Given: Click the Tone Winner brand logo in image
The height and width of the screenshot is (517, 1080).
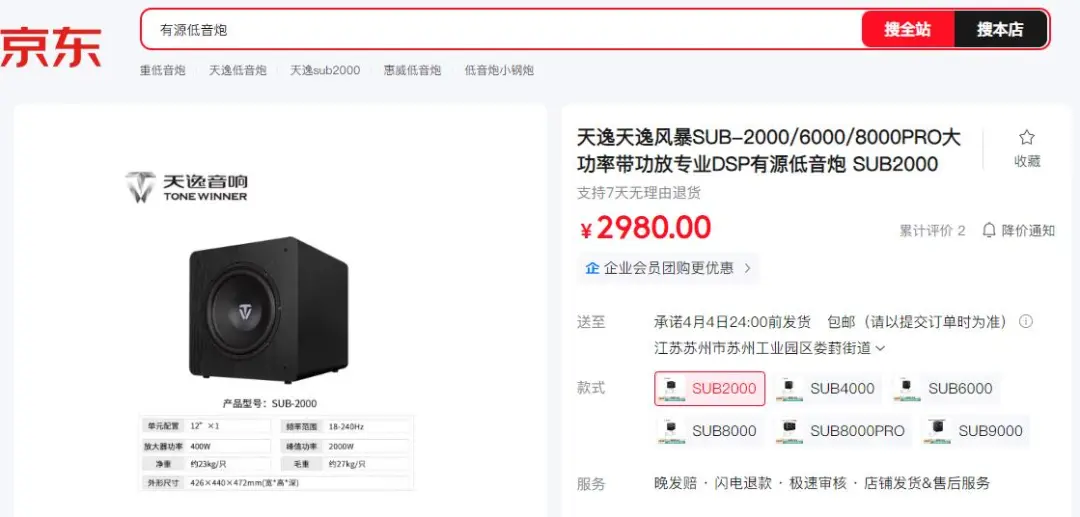Looking at the screenshot, I should pyautogui.click(x=186, y=187).
